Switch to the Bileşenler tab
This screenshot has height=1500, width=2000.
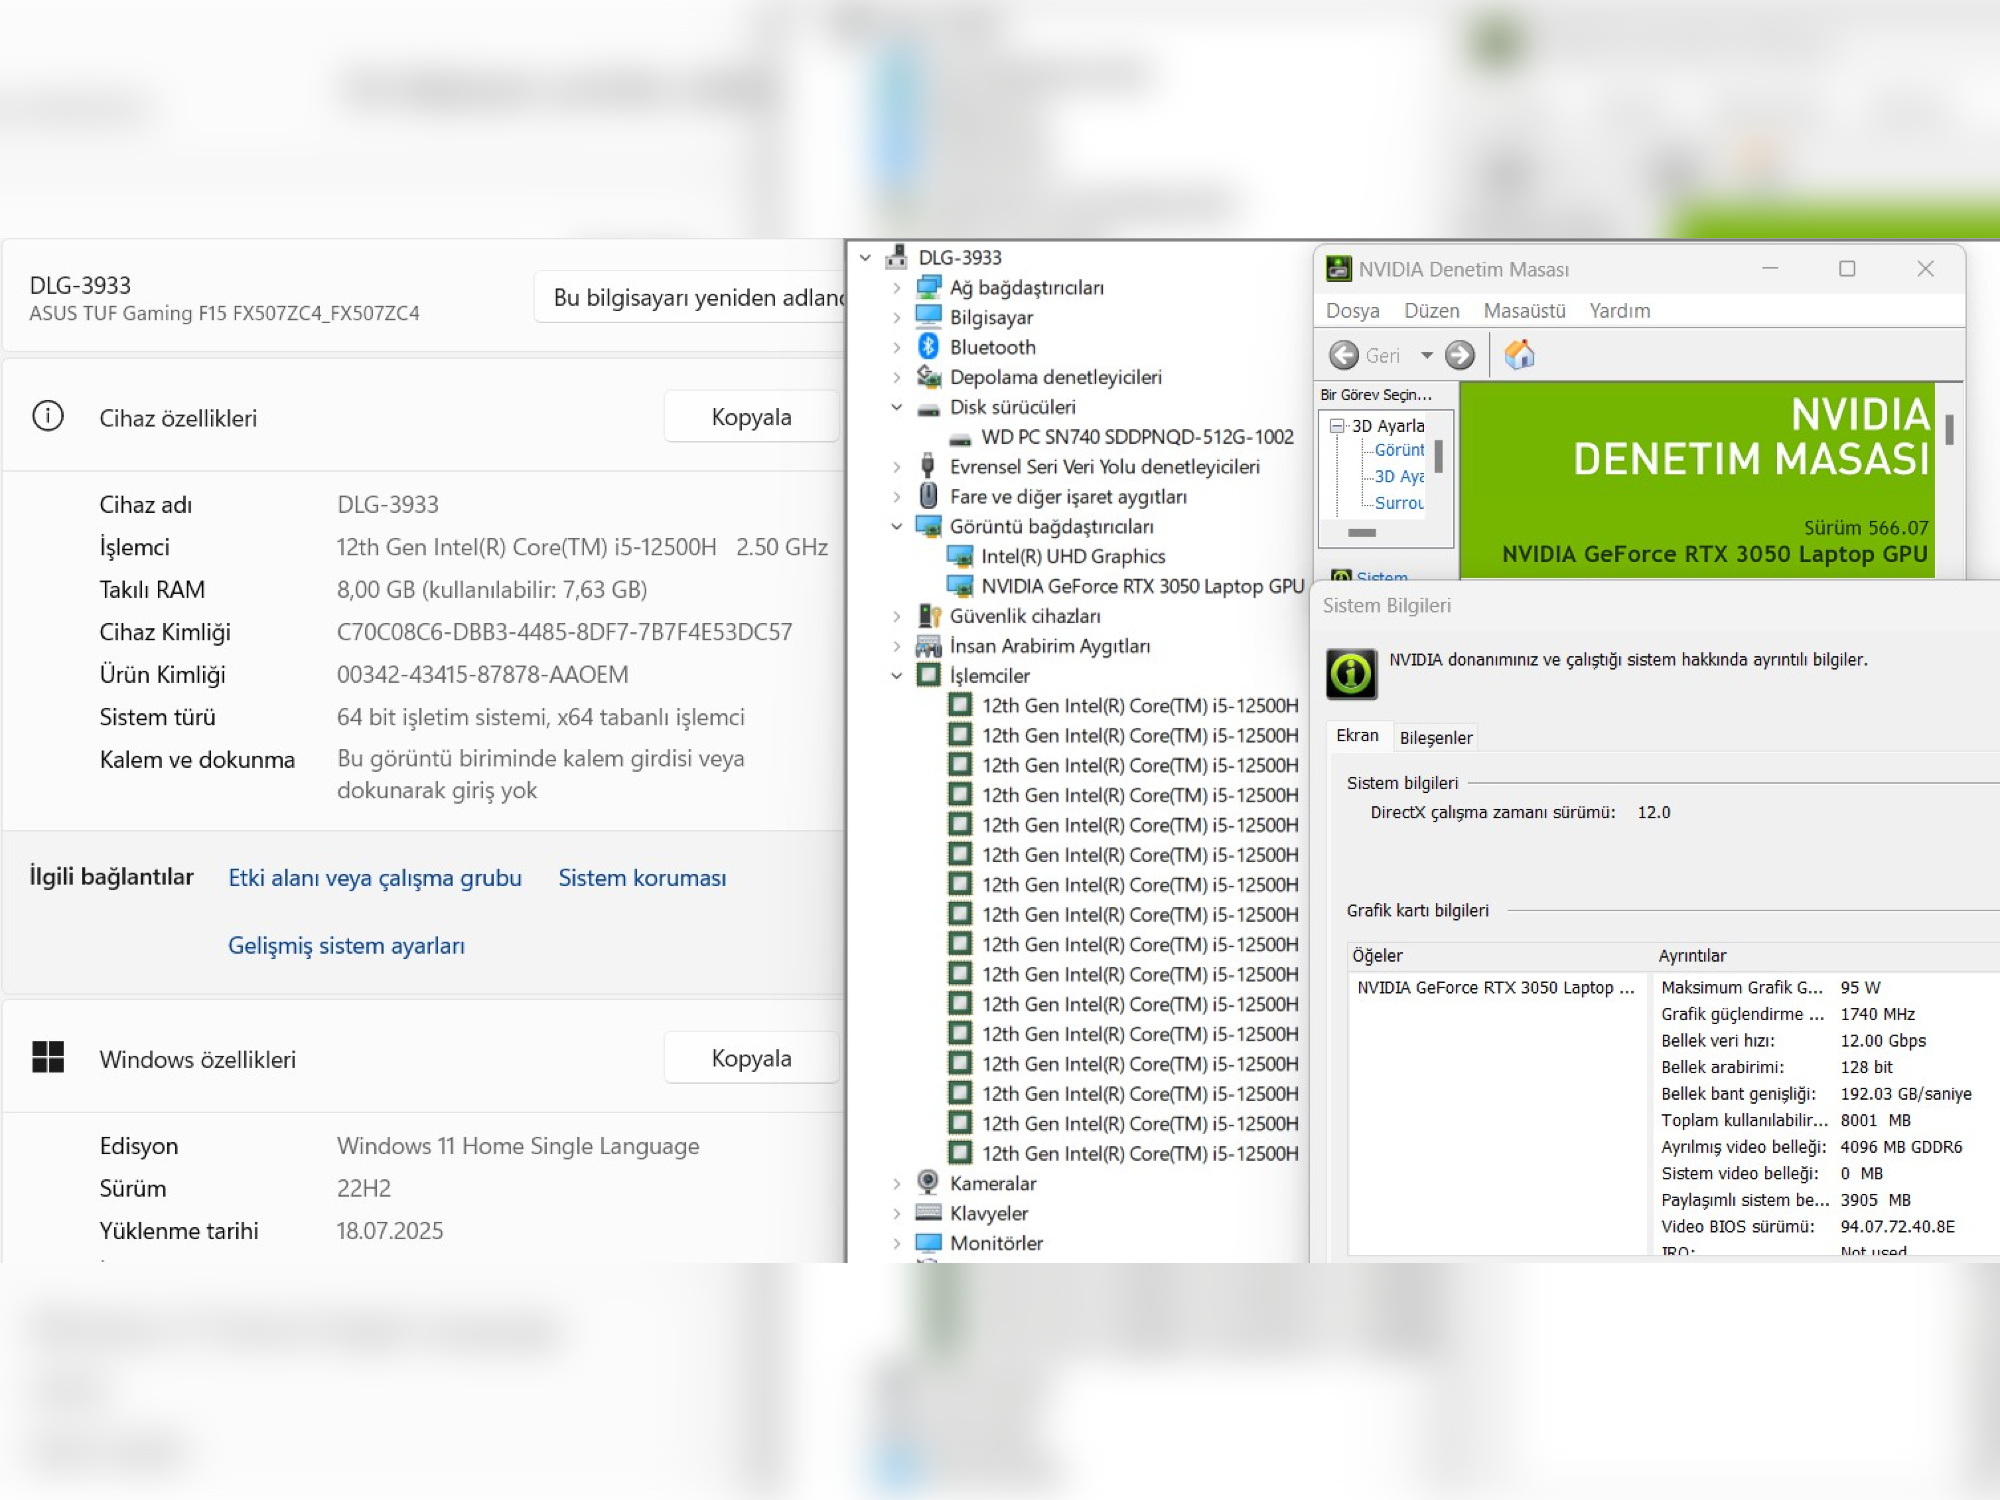coord(1435,737)
